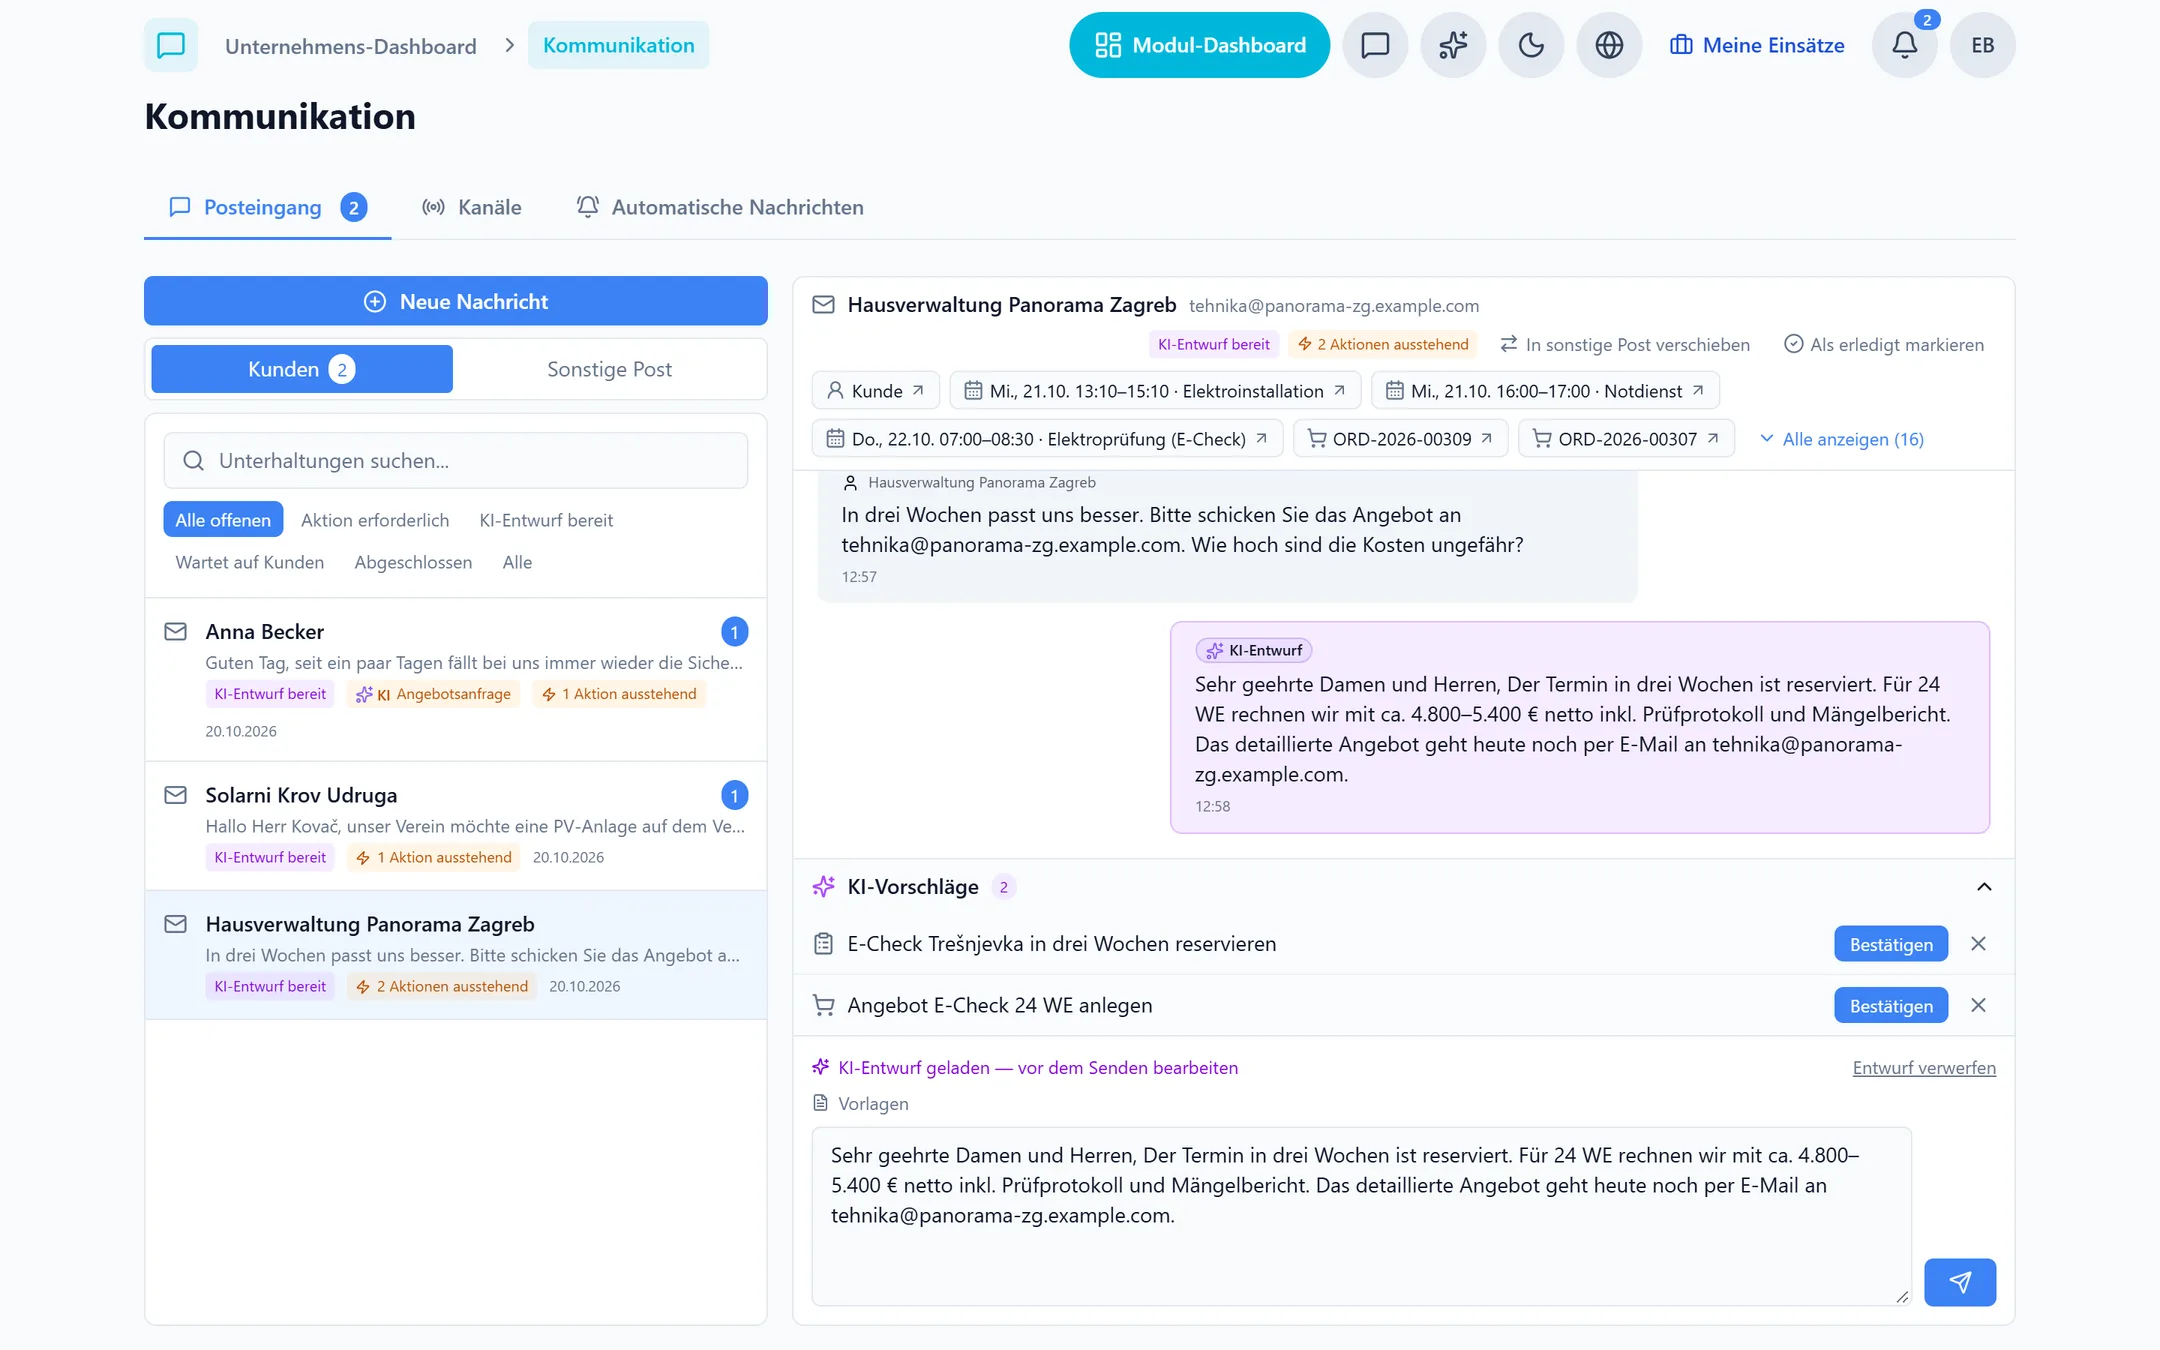Toggle dark mode with the moon icon
This screenshot has height=1350, width=2160.
1531,45
